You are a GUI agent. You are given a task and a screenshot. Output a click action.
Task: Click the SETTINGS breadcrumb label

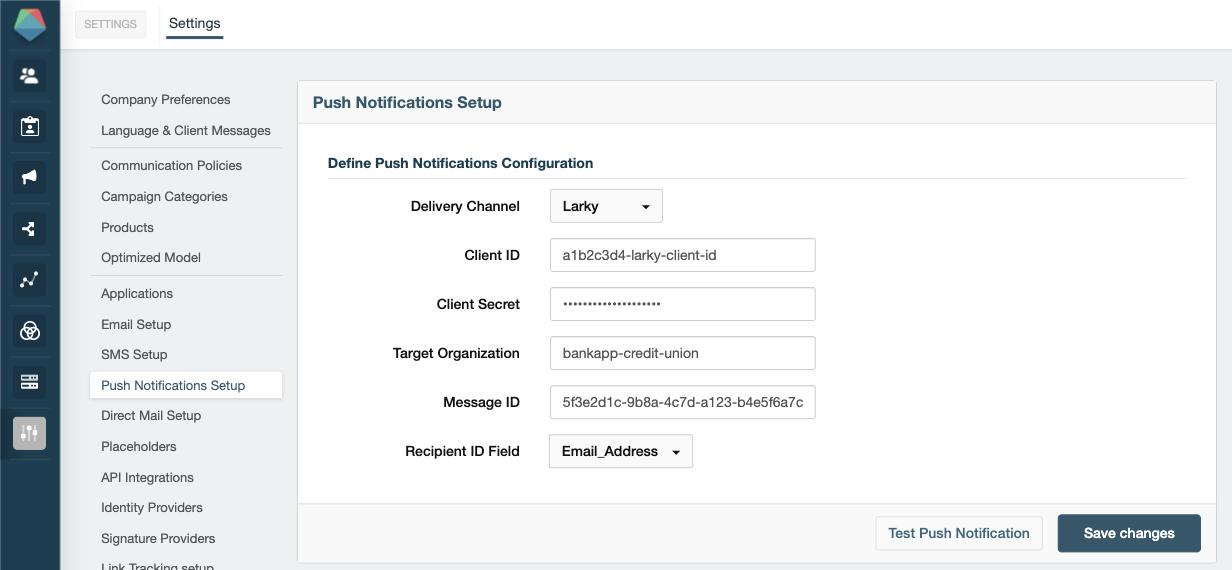point(110,24)
